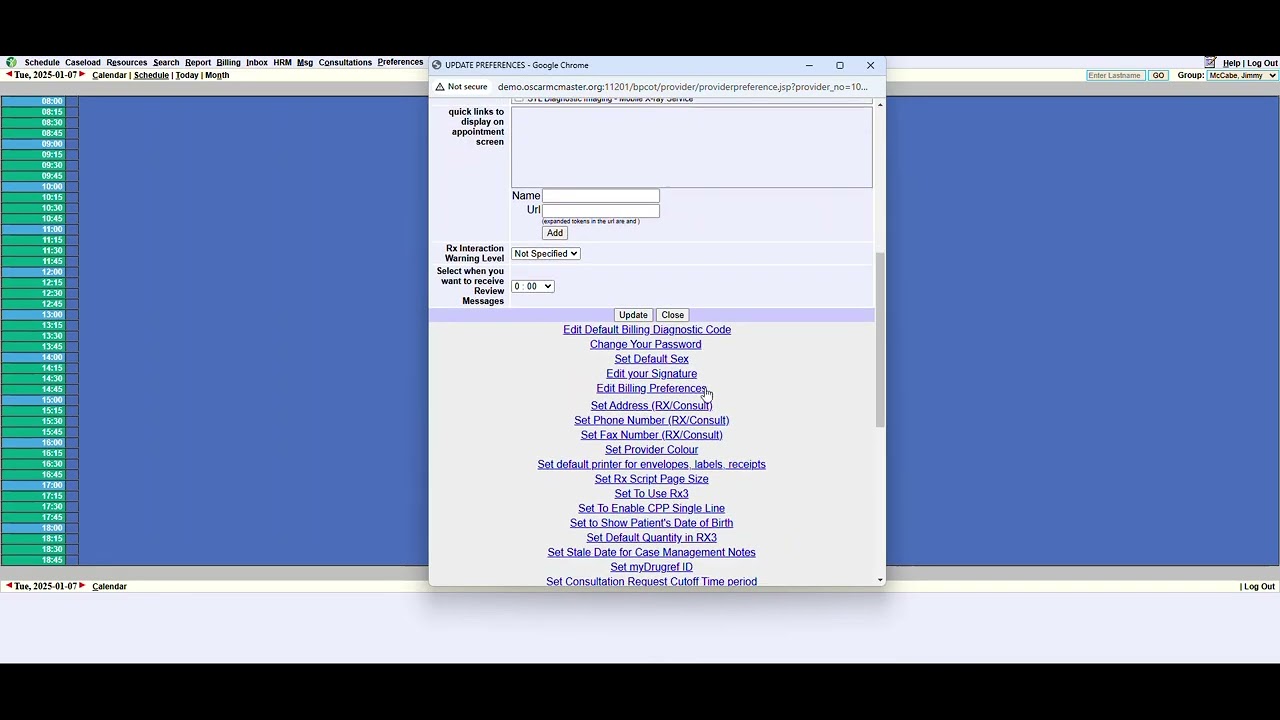Image resolution: width=1280 pixels, height=720 pixels.
Task: Click the green OSCAR logo icon
Action: (11, 62)
